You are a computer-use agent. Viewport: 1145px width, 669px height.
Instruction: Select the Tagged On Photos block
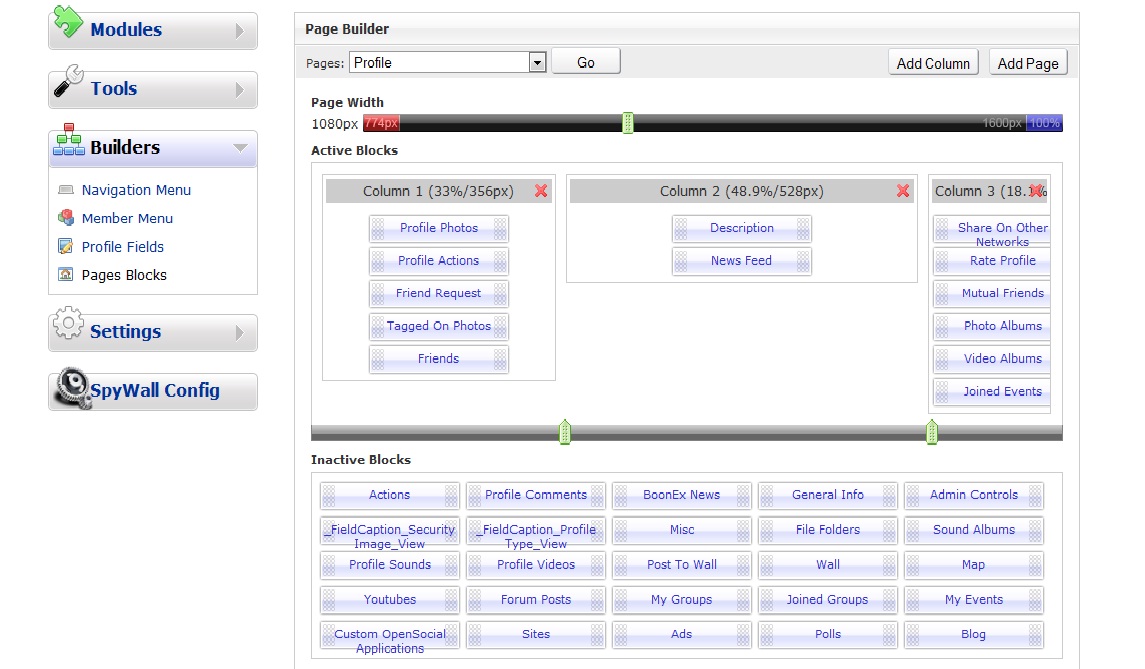[x=438, y=326]
